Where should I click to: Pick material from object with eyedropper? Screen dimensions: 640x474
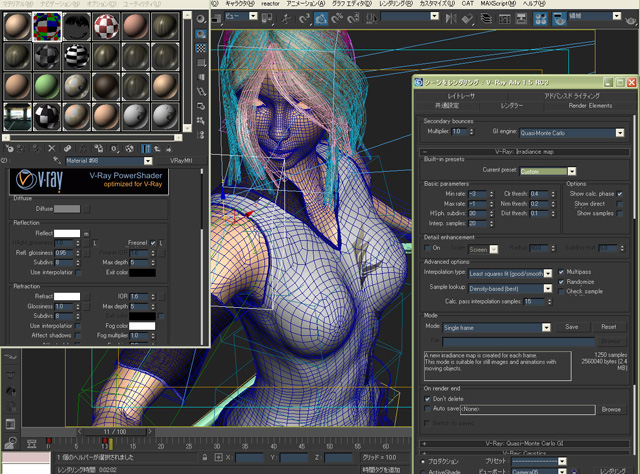(57, 160)
